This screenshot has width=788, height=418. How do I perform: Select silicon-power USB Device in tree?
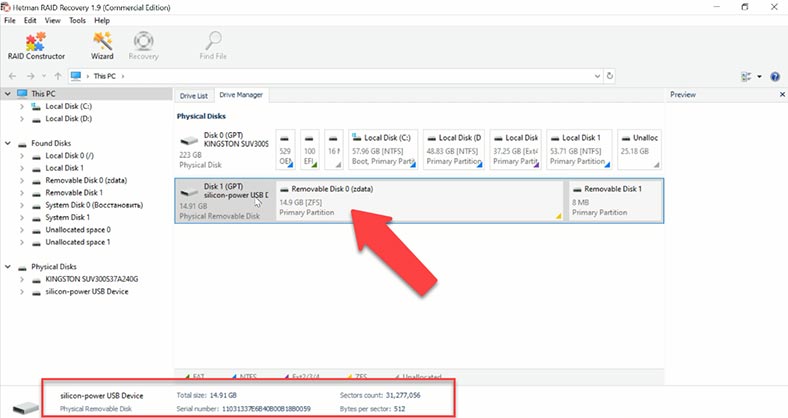pos(86,292)
